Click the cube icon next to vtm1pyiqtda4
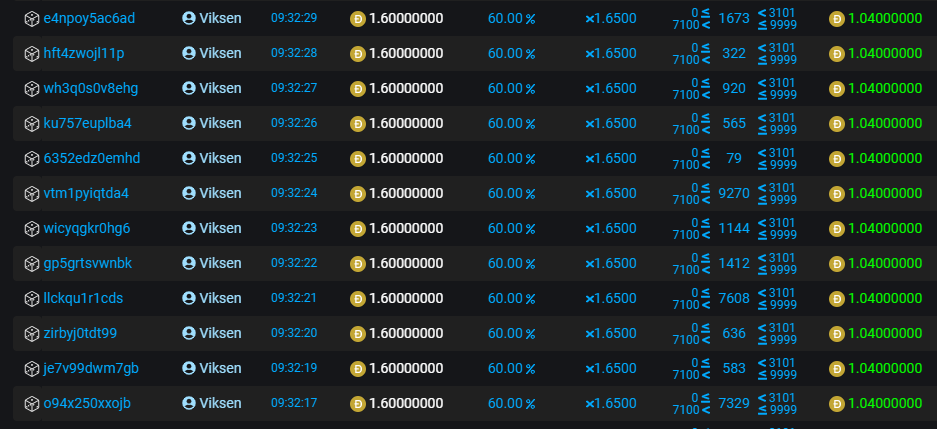937x429 pixels. point(31,194)
